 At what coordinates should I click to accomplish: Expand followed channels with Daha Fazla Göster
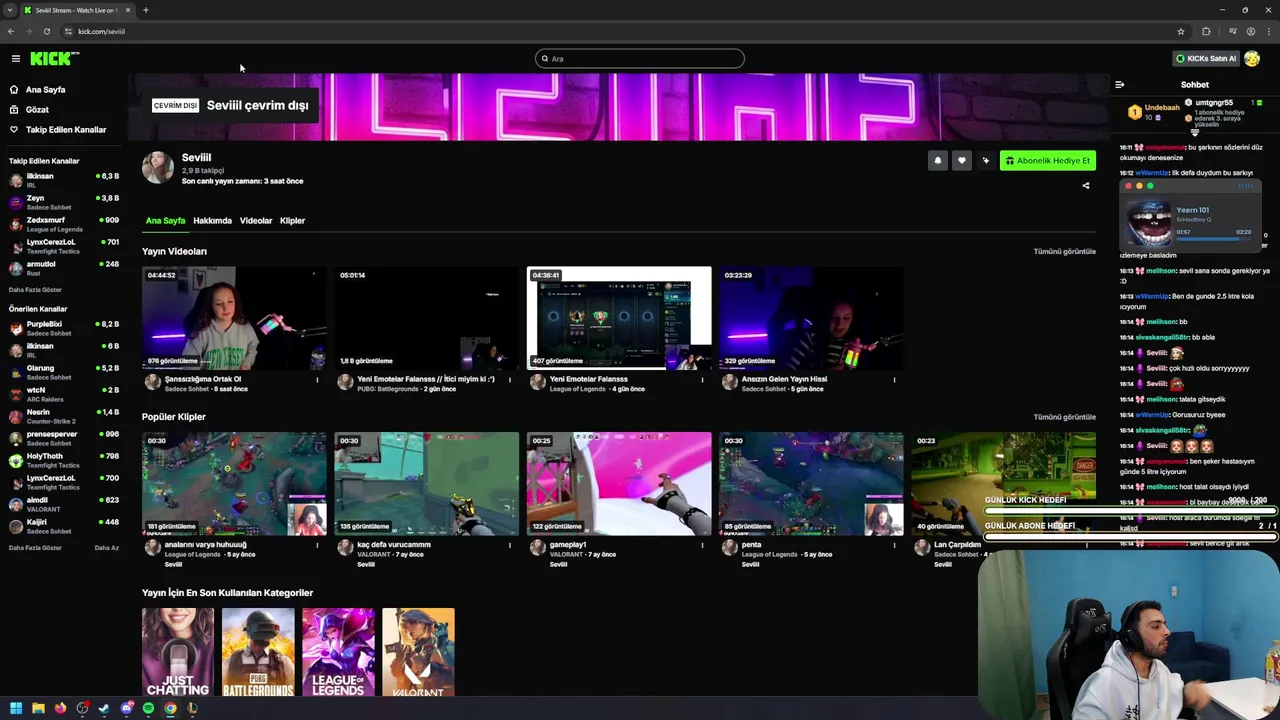(x=35, y=290)
